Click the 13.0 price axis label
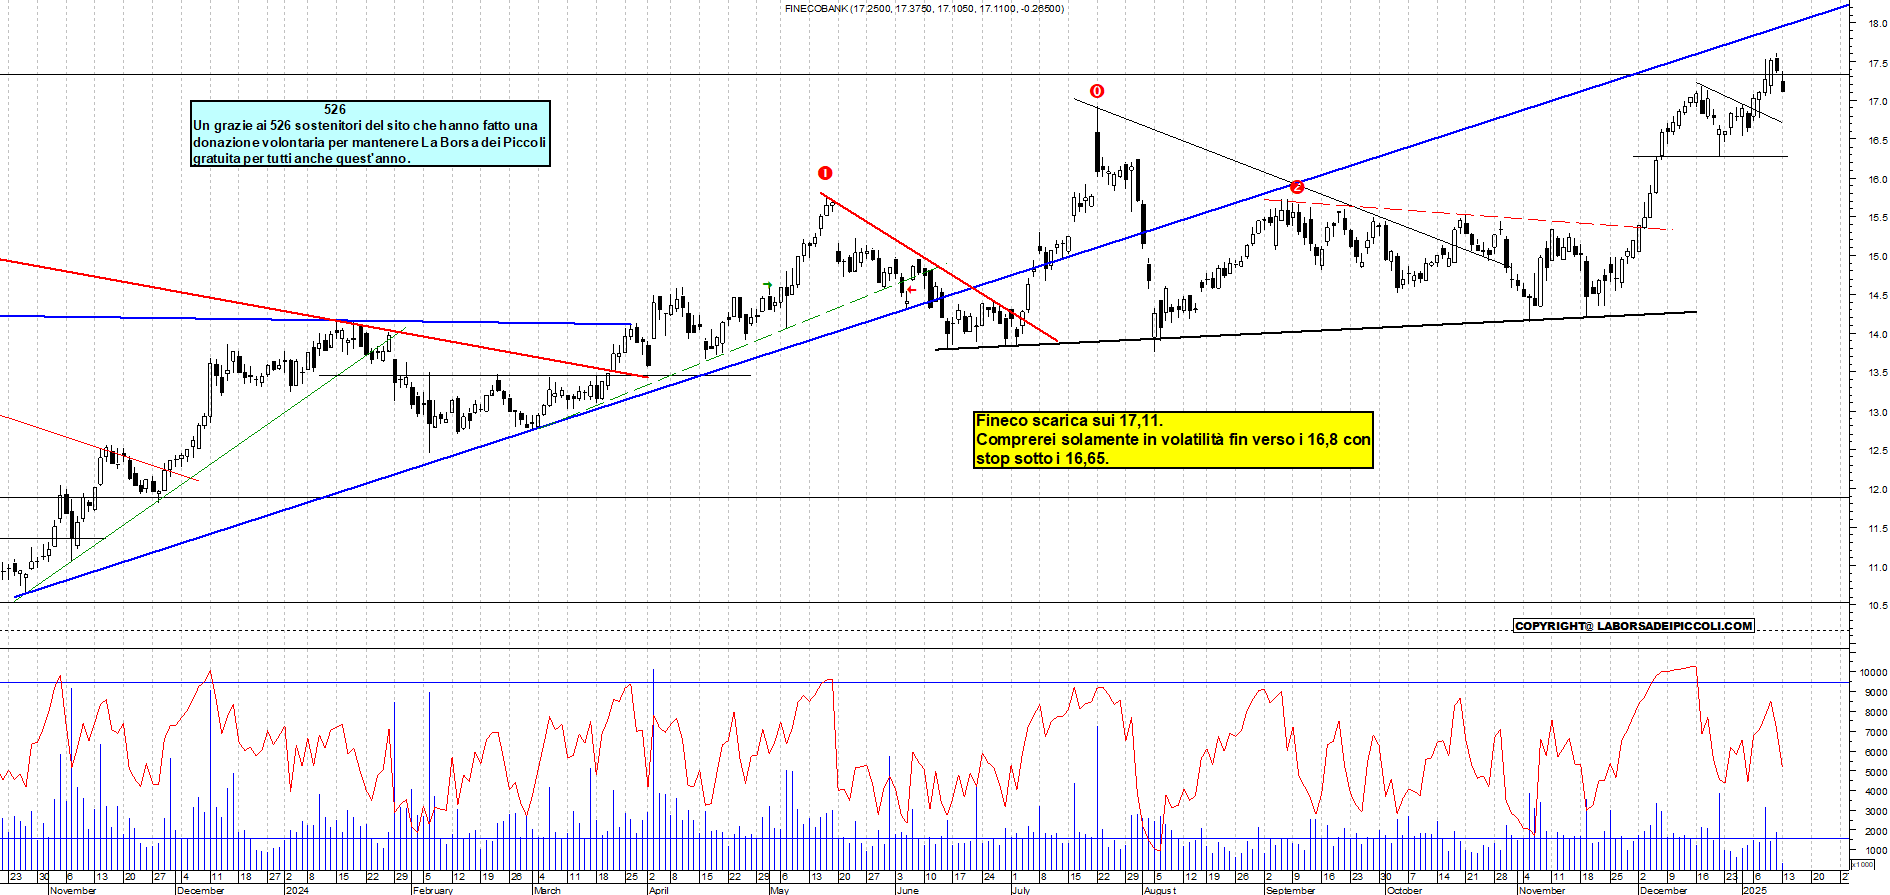Screen dimensions: 1890x895 1877,412
